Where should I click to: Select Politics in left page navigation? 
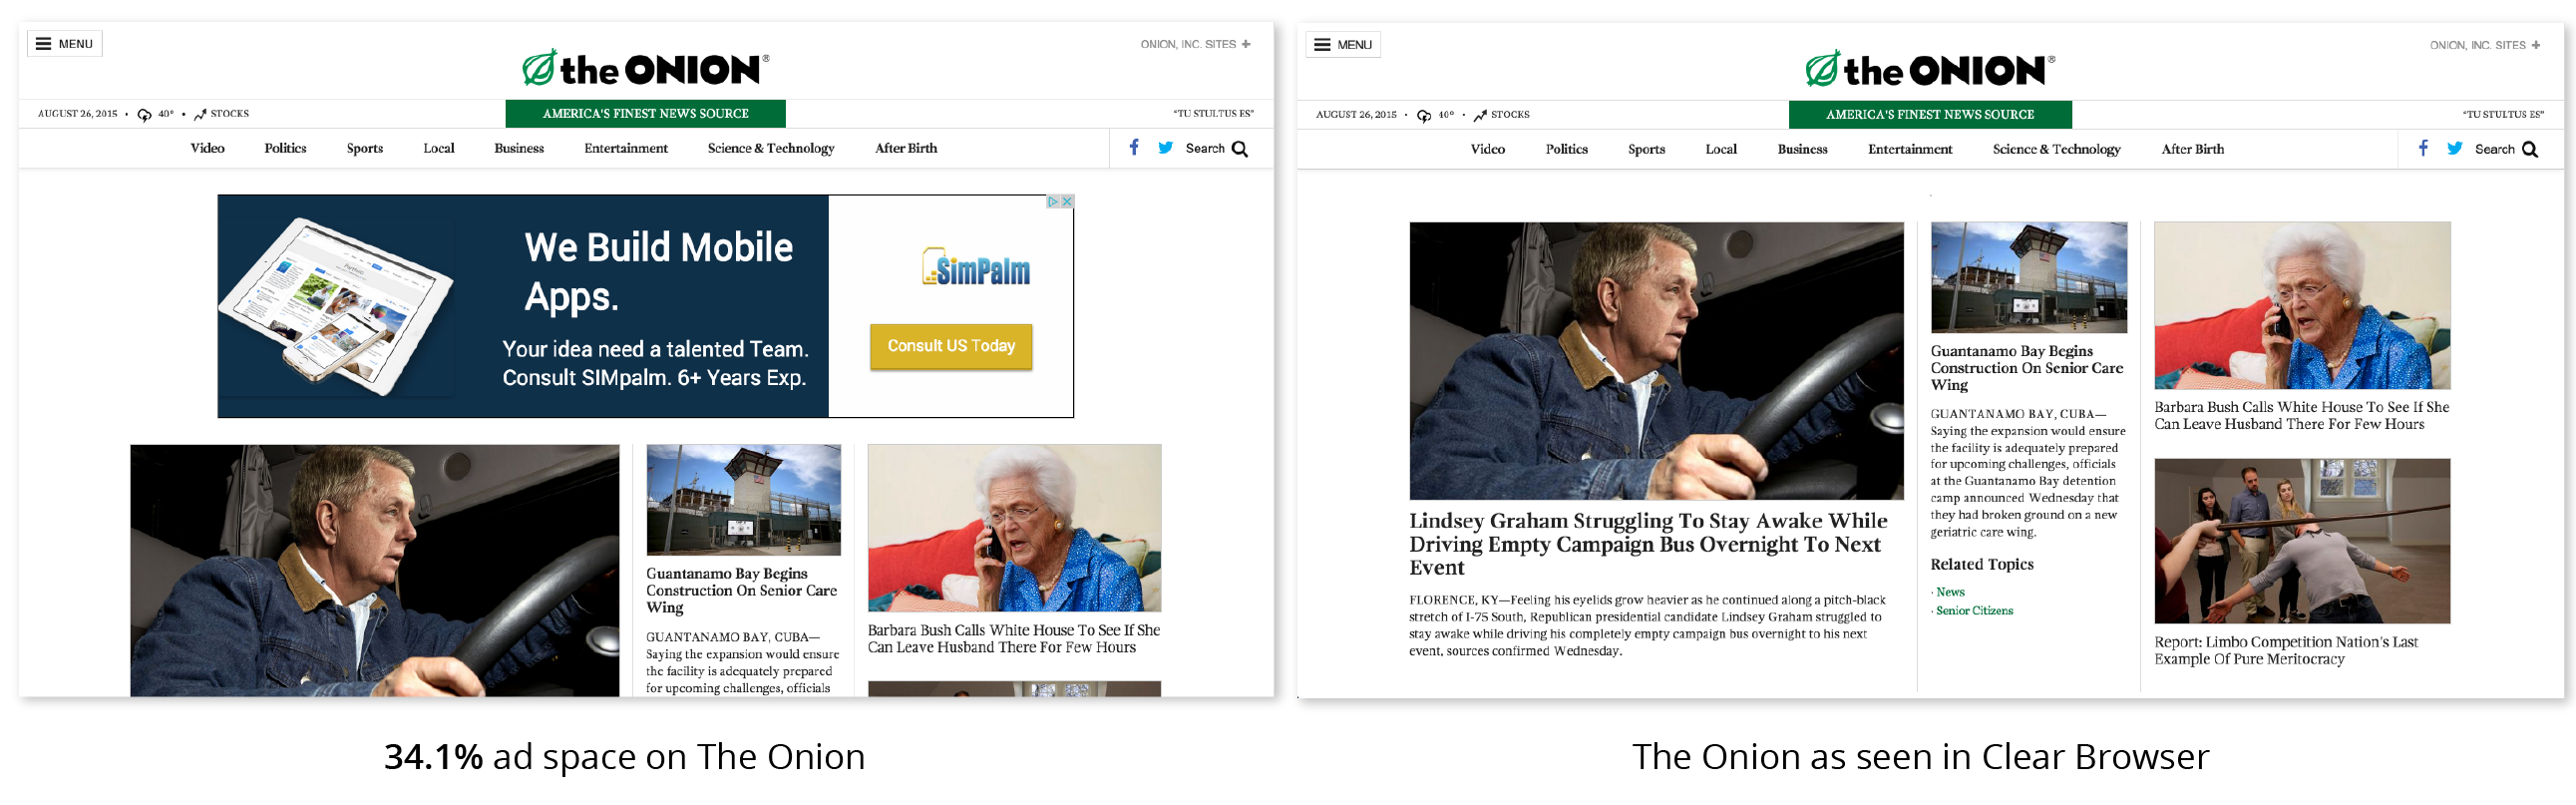286,149
